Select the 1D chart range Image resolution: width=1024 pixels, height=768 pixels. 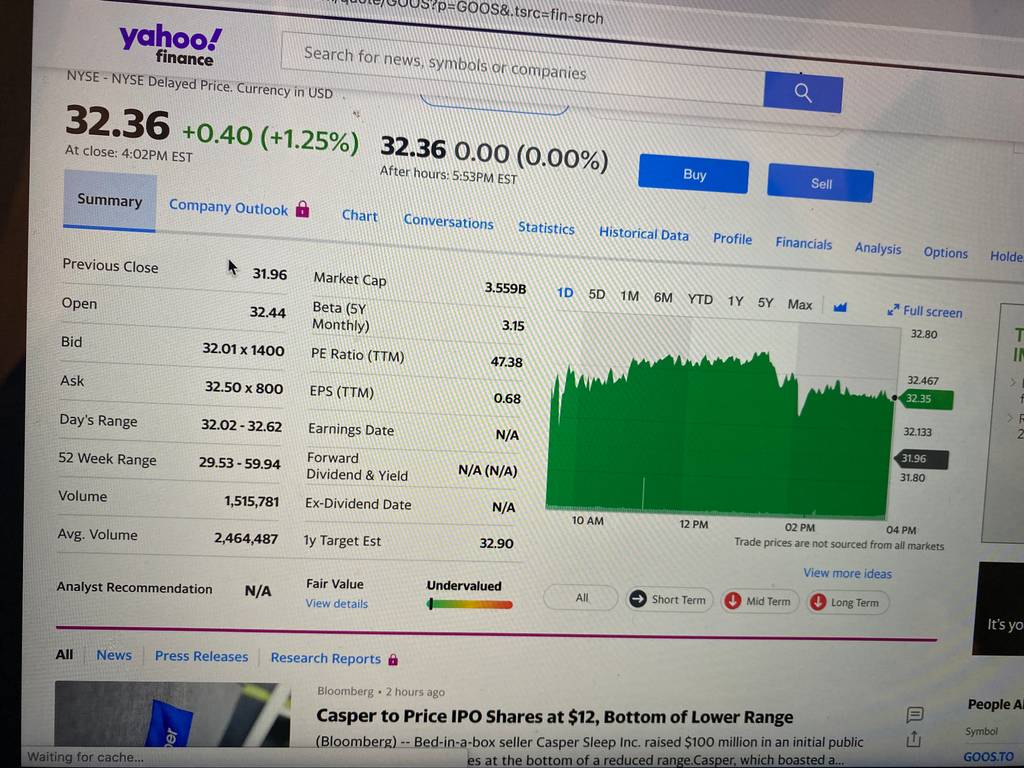coord(565,293)
